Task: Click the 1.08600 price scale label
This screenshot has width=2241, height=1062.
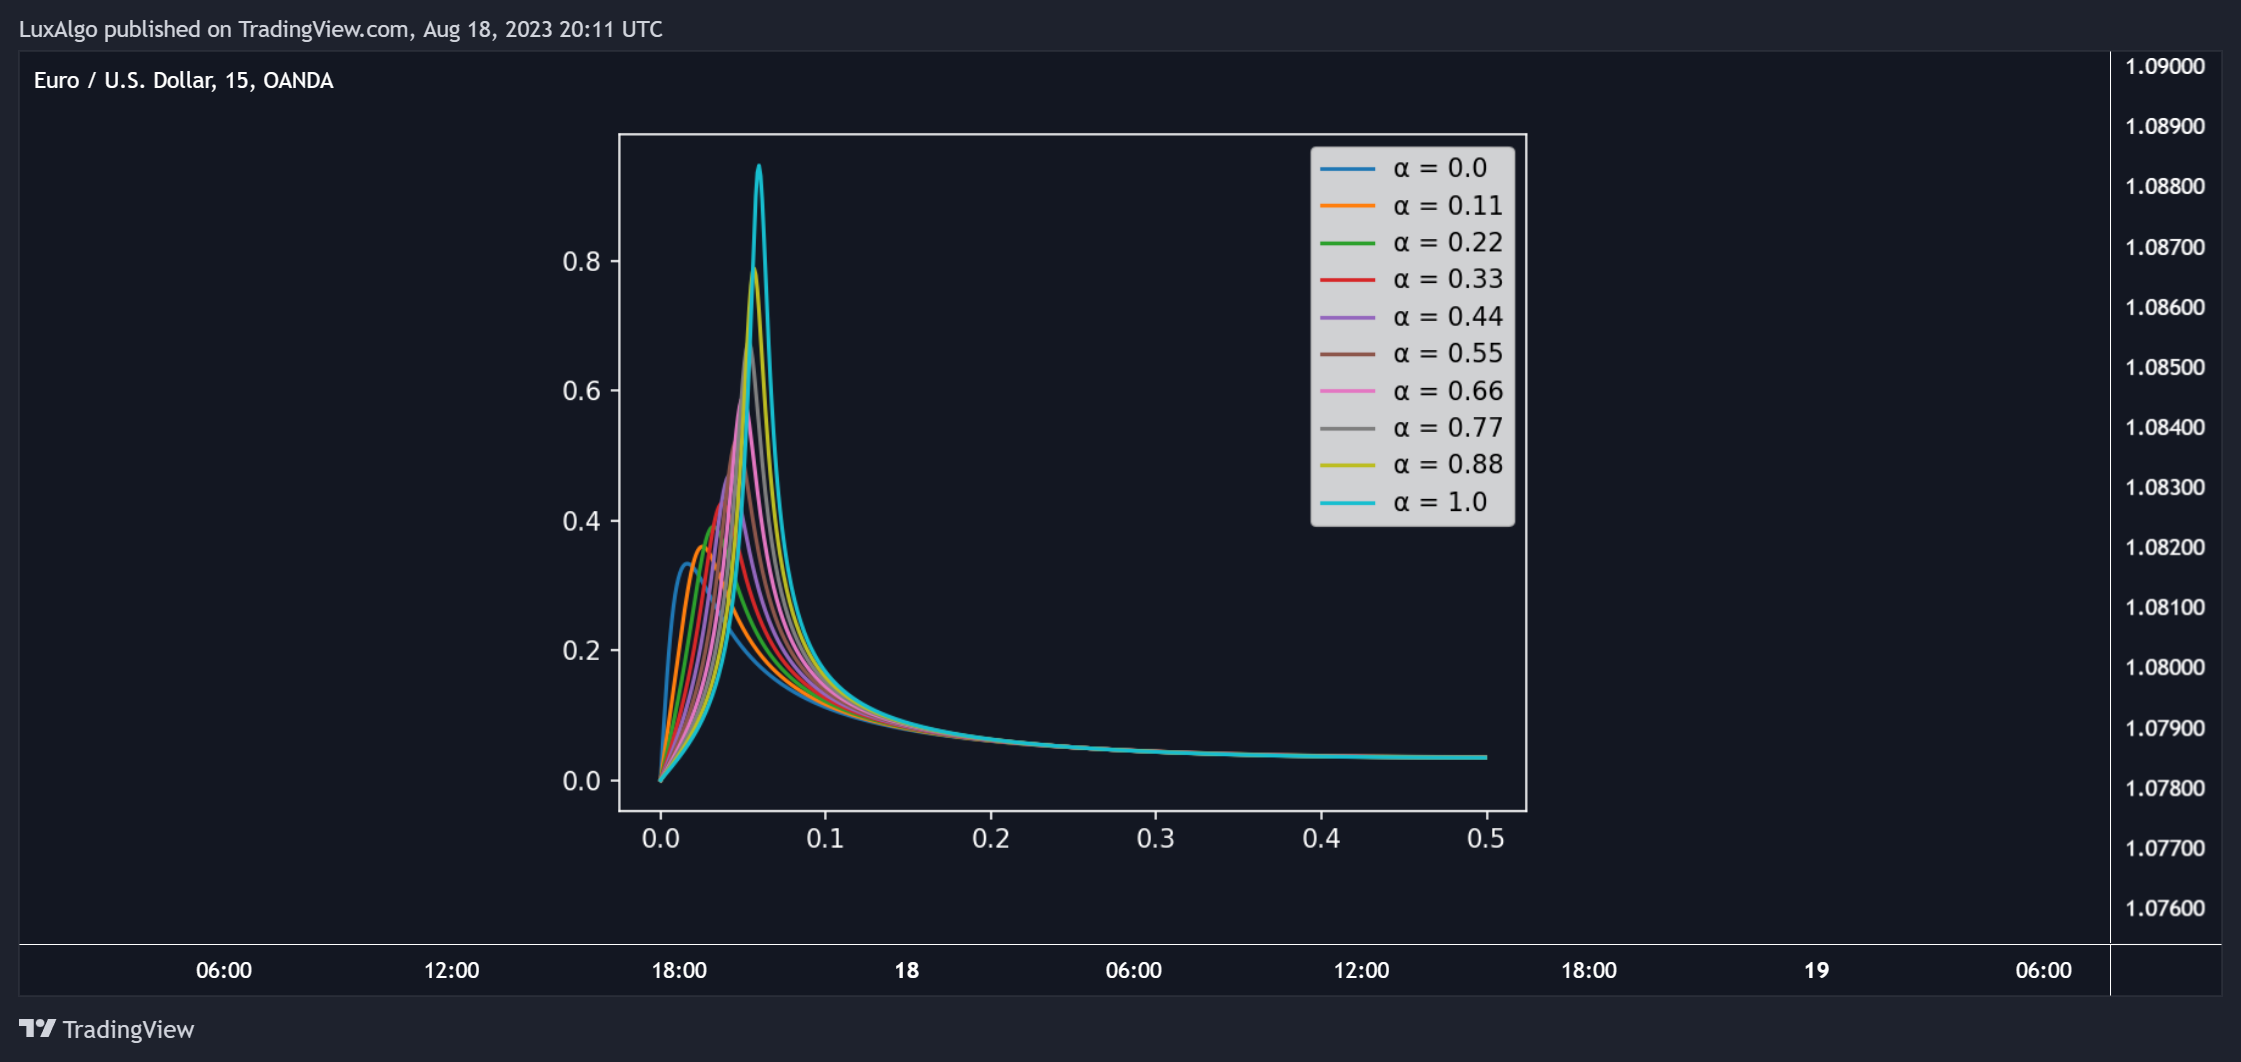Action: click(x=2165, y=307)
